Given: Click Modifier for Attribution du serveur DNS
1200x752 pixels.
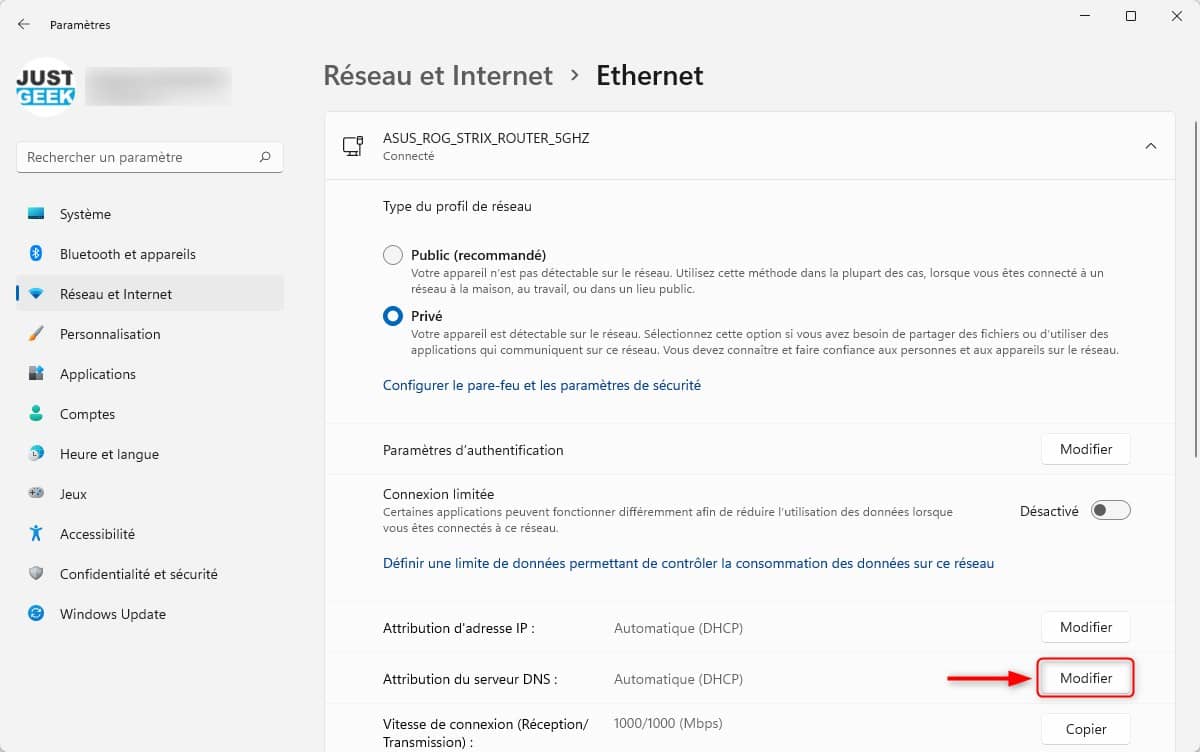Looking at the screenshot, I should (1086, 678).
